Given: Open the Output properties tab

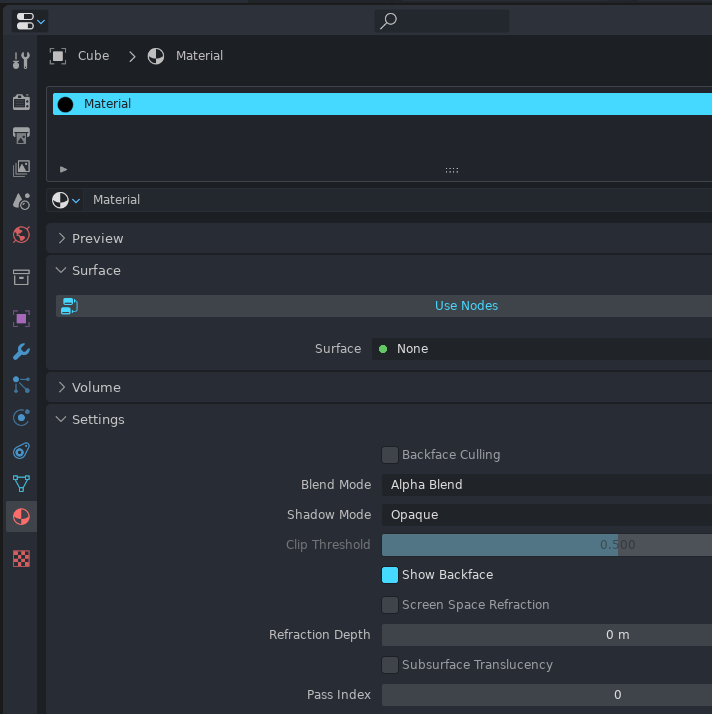Looking at the screenshot, I should click(21, 135).
